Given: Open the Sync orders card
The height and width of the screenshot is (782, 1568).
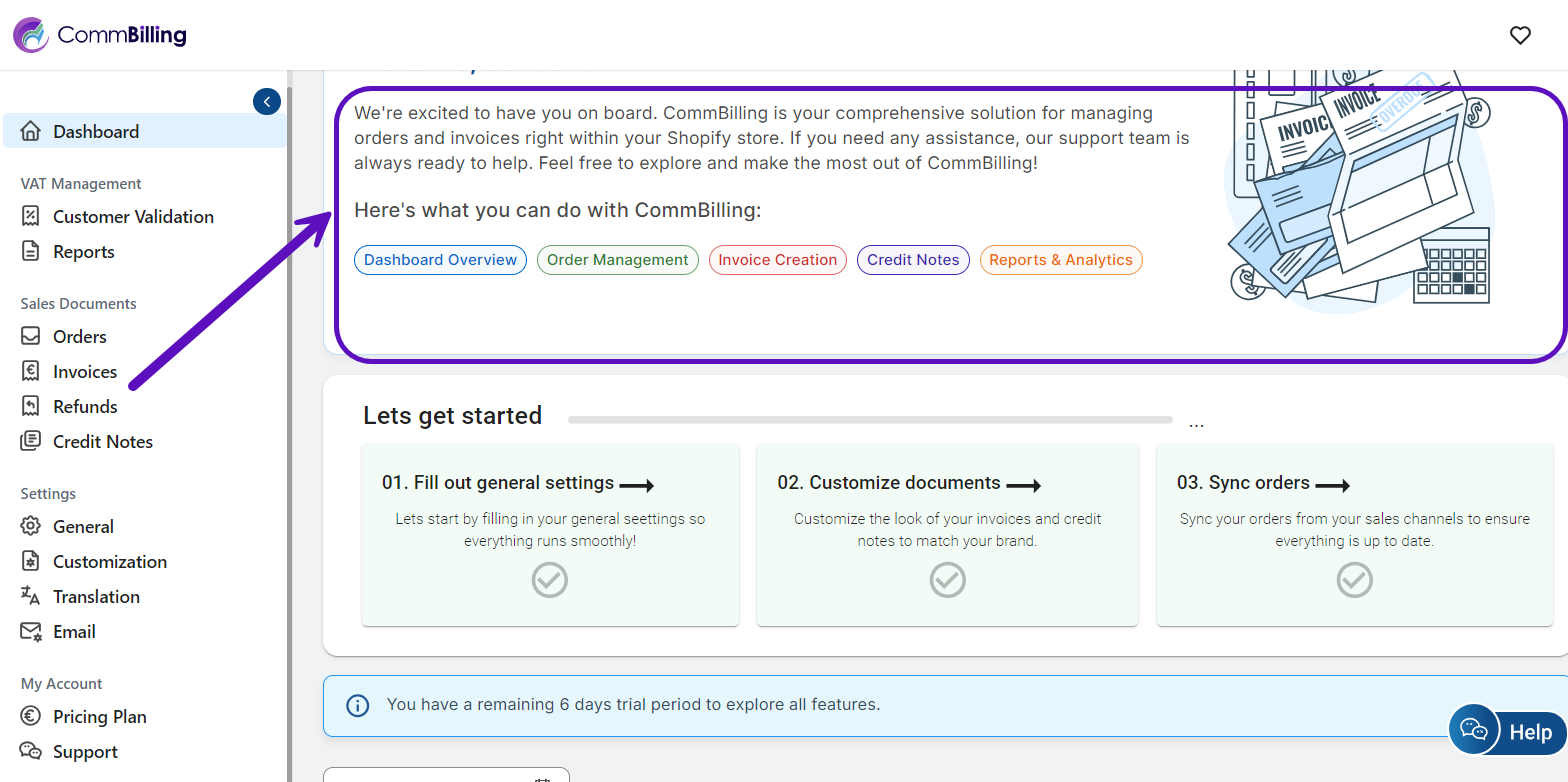Looking at the screenshot, I should (x=1355, y=535).
